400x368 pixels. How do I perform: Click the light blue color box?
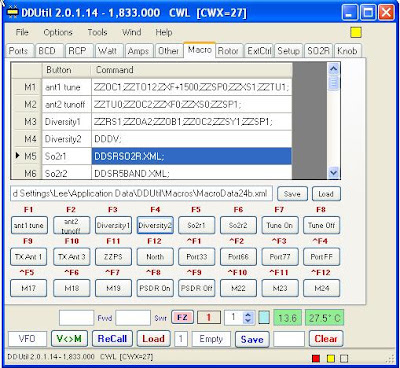coord(264,317)
